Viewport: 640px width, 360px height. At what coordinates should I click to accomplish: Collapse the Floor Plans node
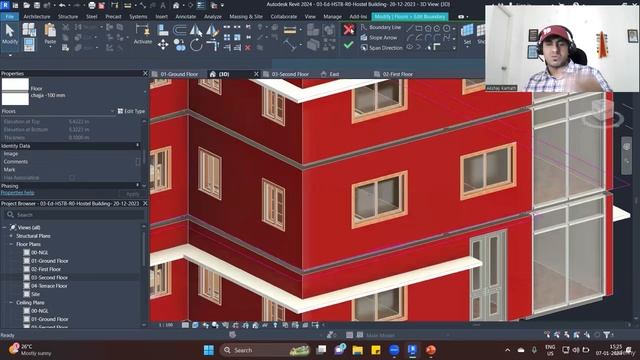[x=11, y=244]
